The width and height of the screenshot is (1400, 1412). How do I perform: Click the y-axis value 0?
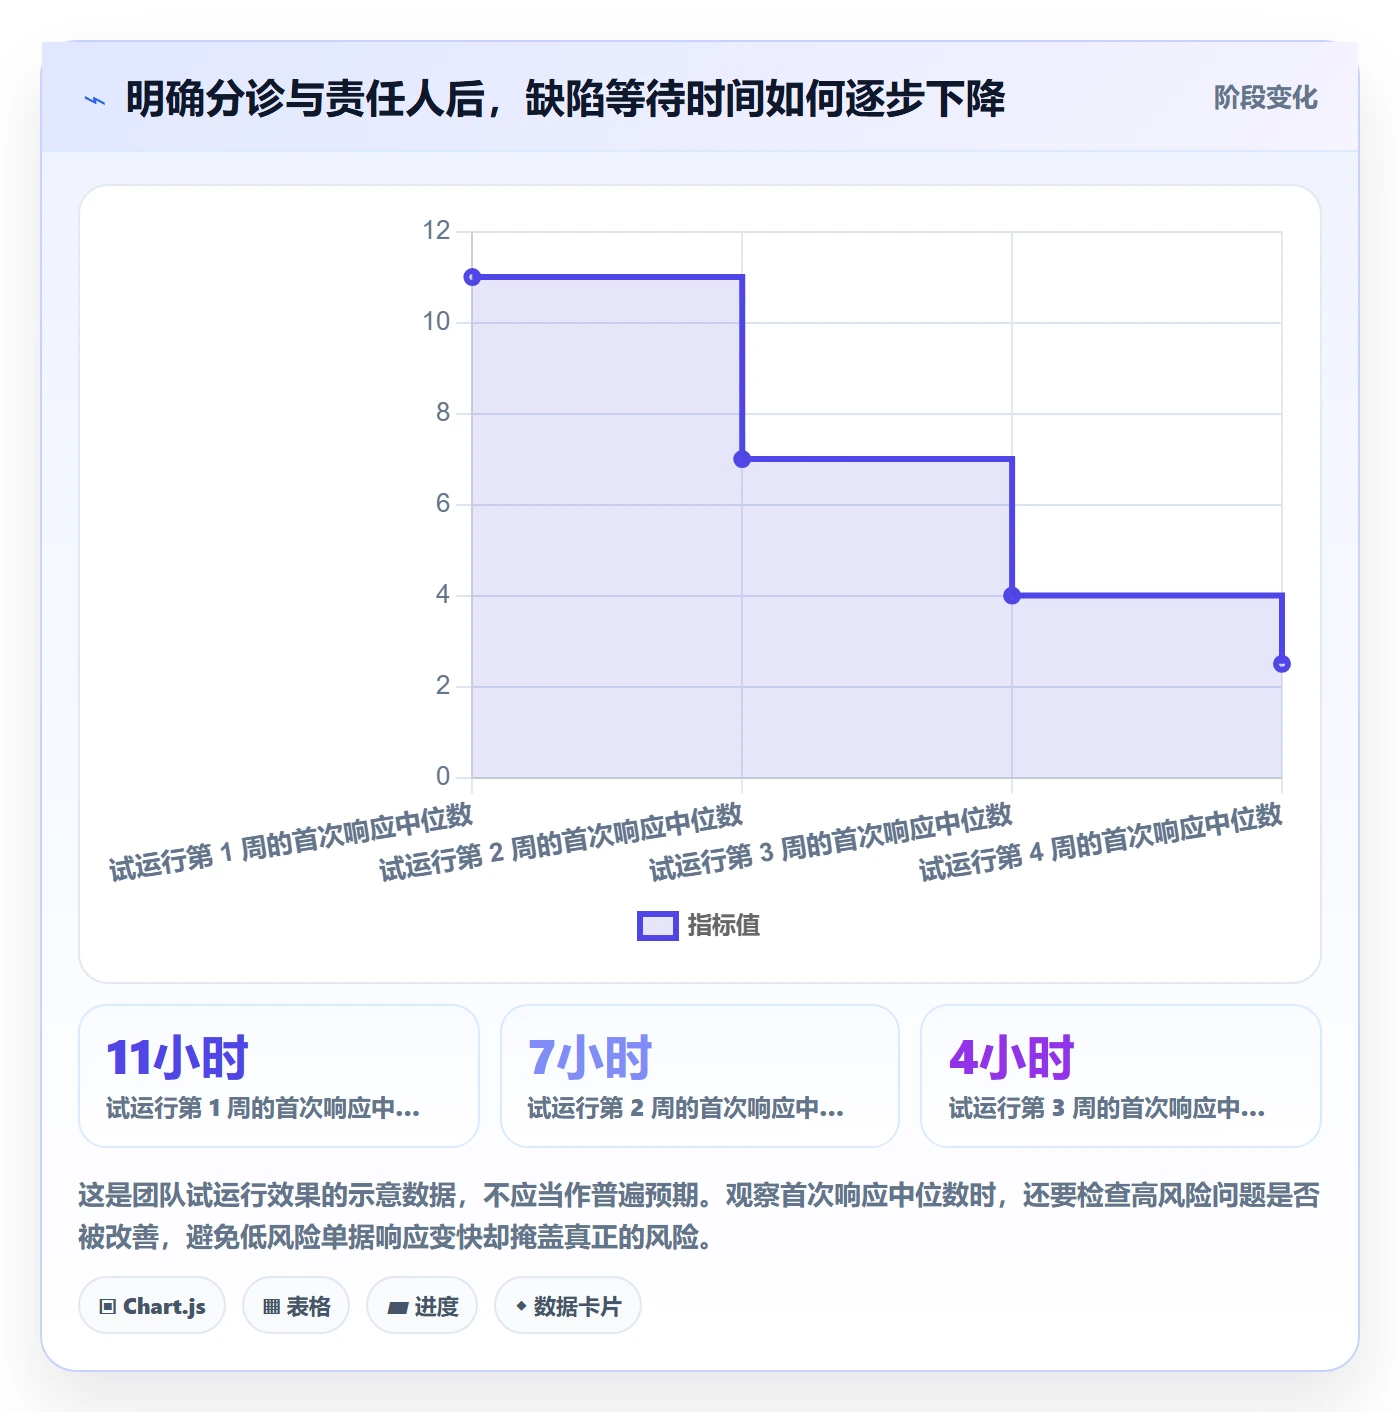point(443,776)
